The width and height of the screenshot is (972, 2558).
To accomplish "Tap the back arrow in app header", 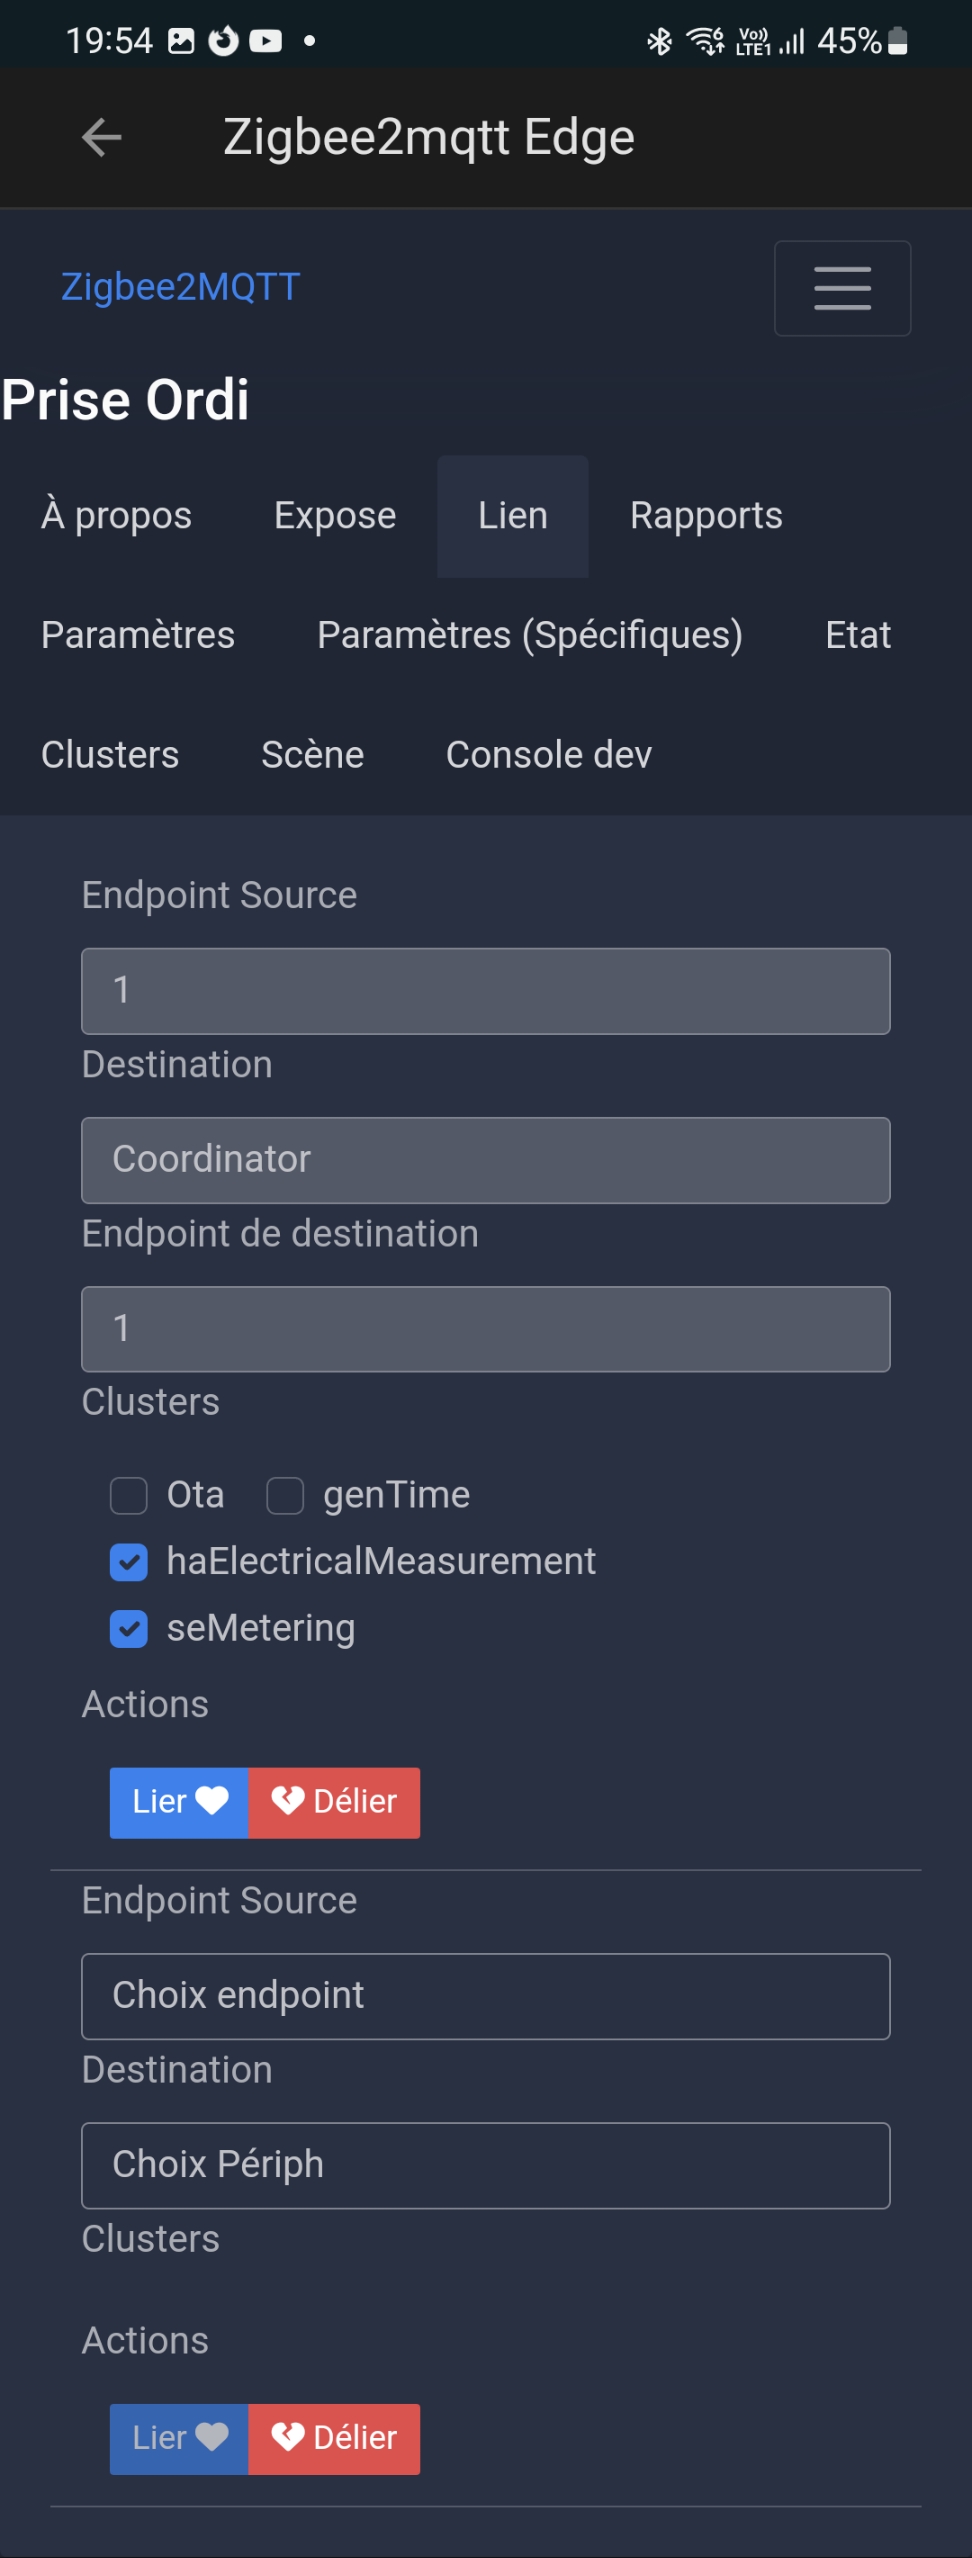I will 102,137.
